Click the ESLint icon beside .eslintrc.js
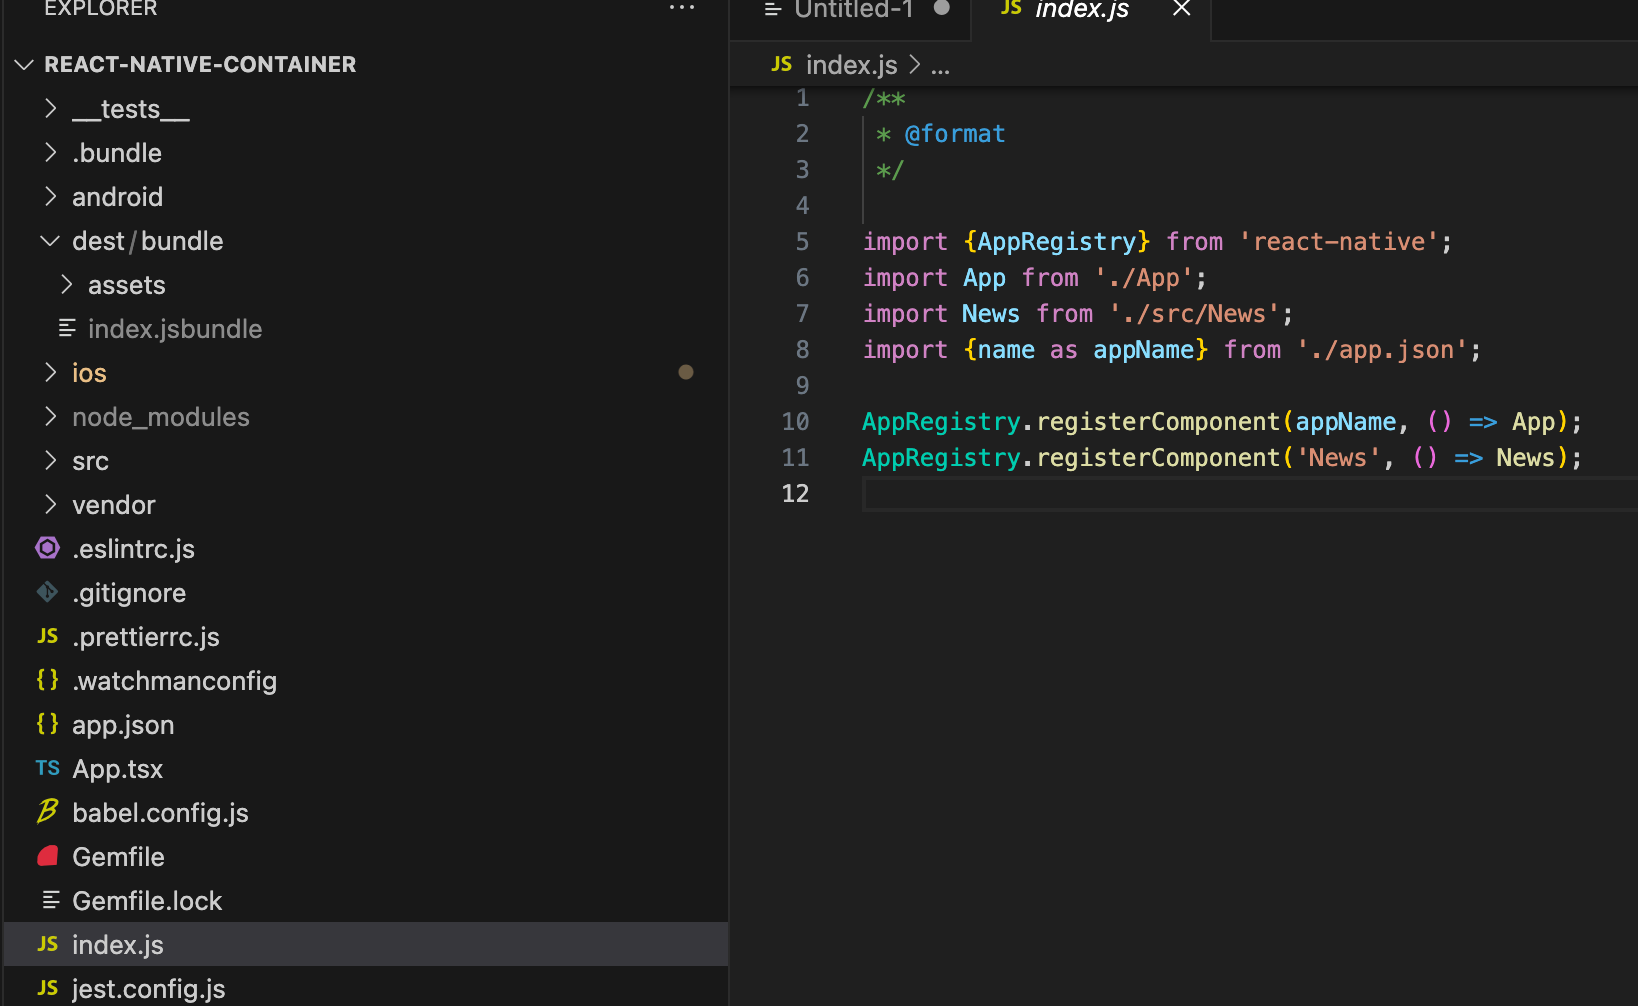 tap(47, 548)
